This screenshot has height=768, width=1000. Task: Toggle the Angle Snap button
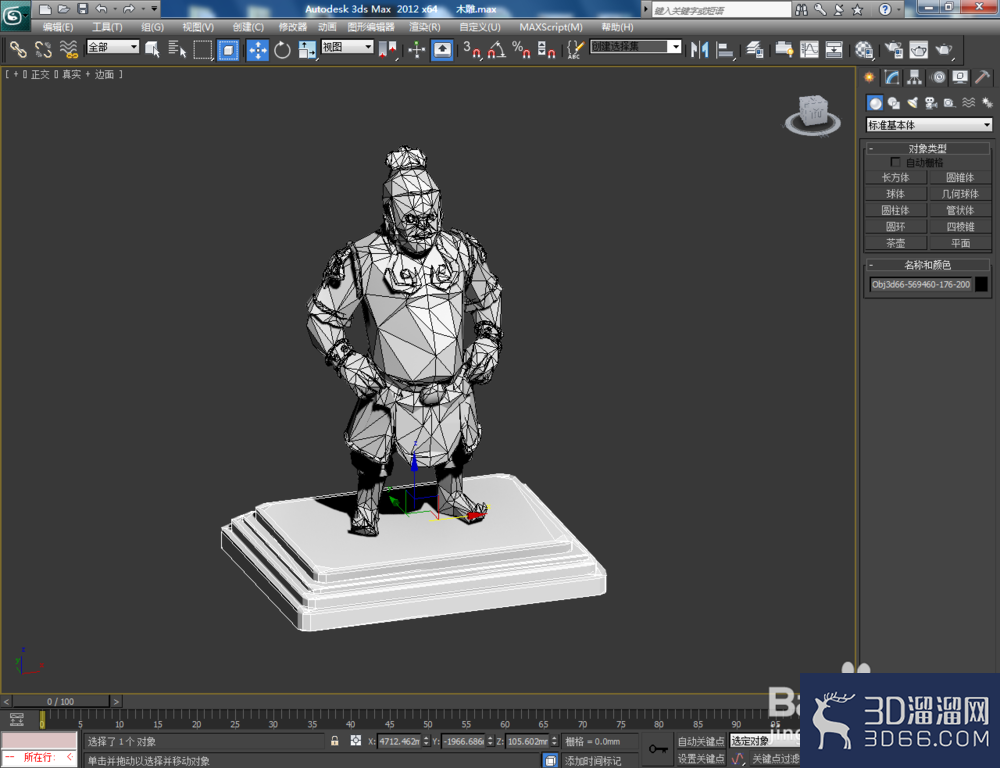(x=497, y=49)
